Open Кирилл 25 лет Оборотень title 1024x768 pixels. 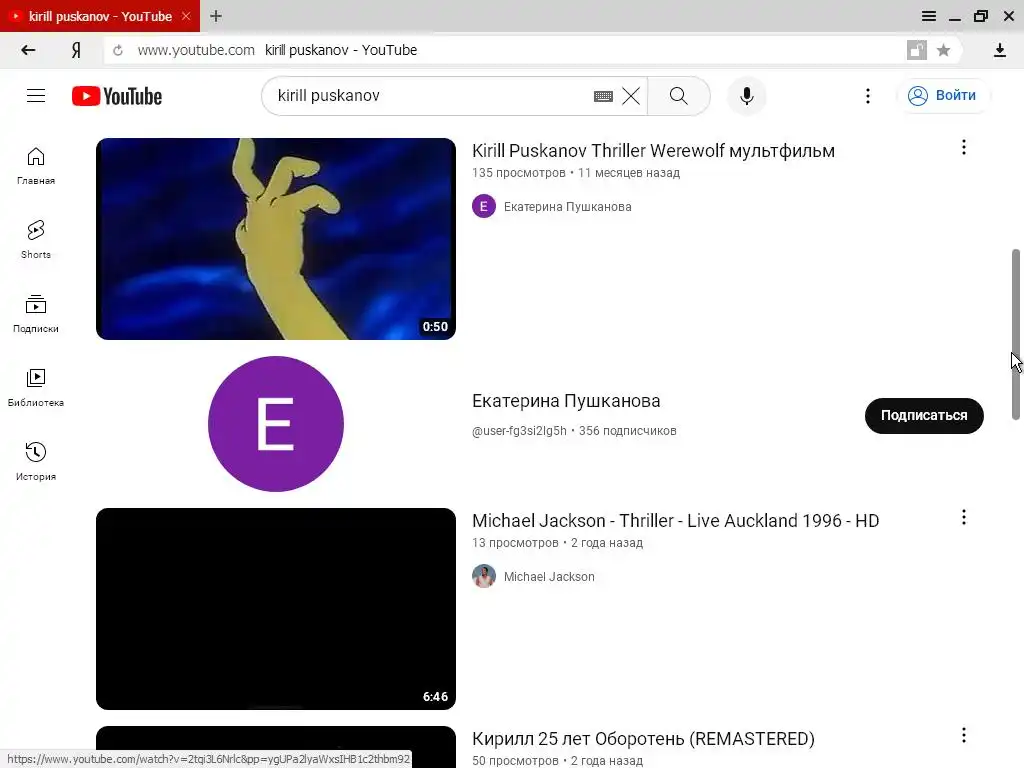(643, 739)
